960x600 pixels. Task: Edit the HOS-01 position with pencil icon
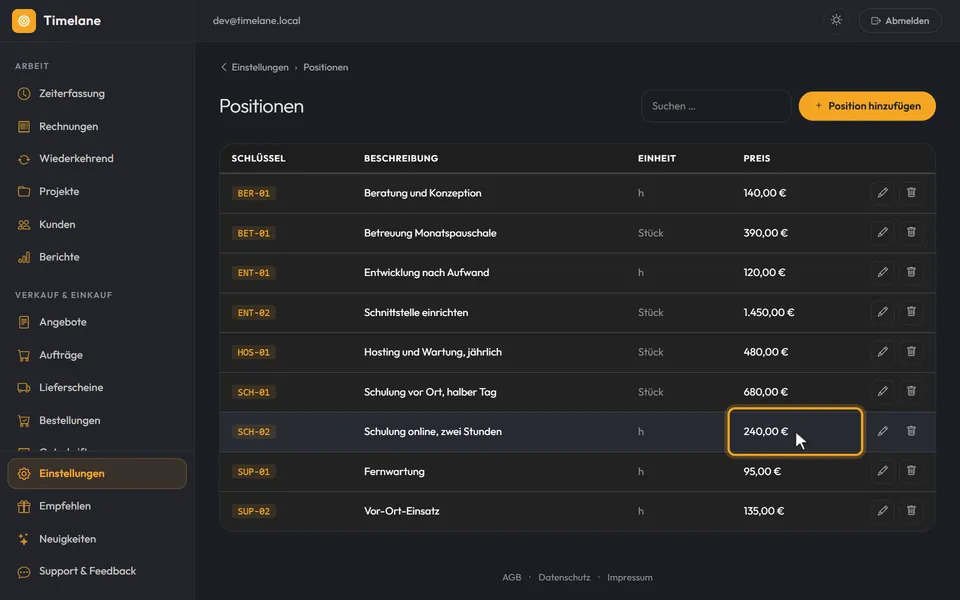882,352
